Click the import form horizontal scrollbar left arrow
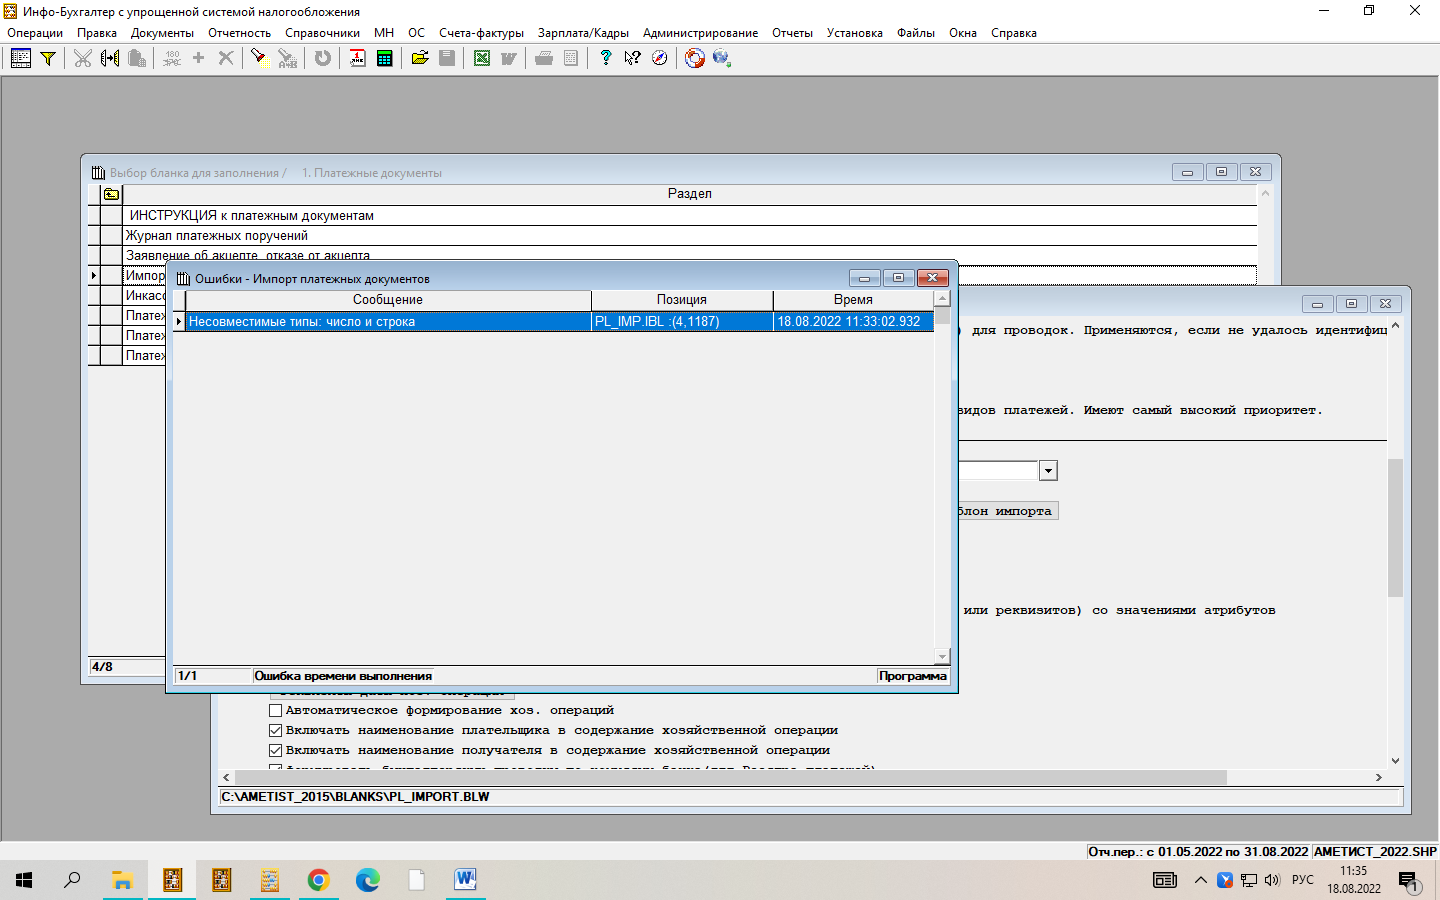Screen dimensions: 1440x900 pos(226,777)
